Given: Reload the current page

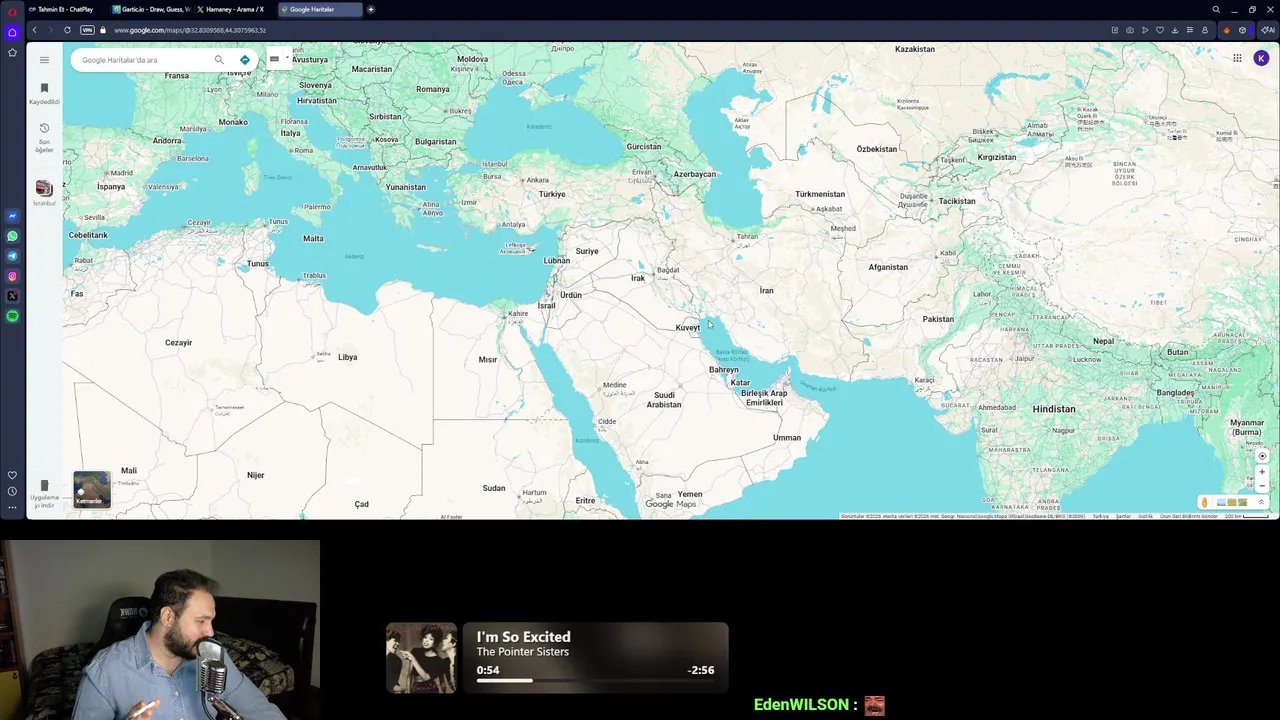Looking at the screenshot, I should click(x=67, y=30).
